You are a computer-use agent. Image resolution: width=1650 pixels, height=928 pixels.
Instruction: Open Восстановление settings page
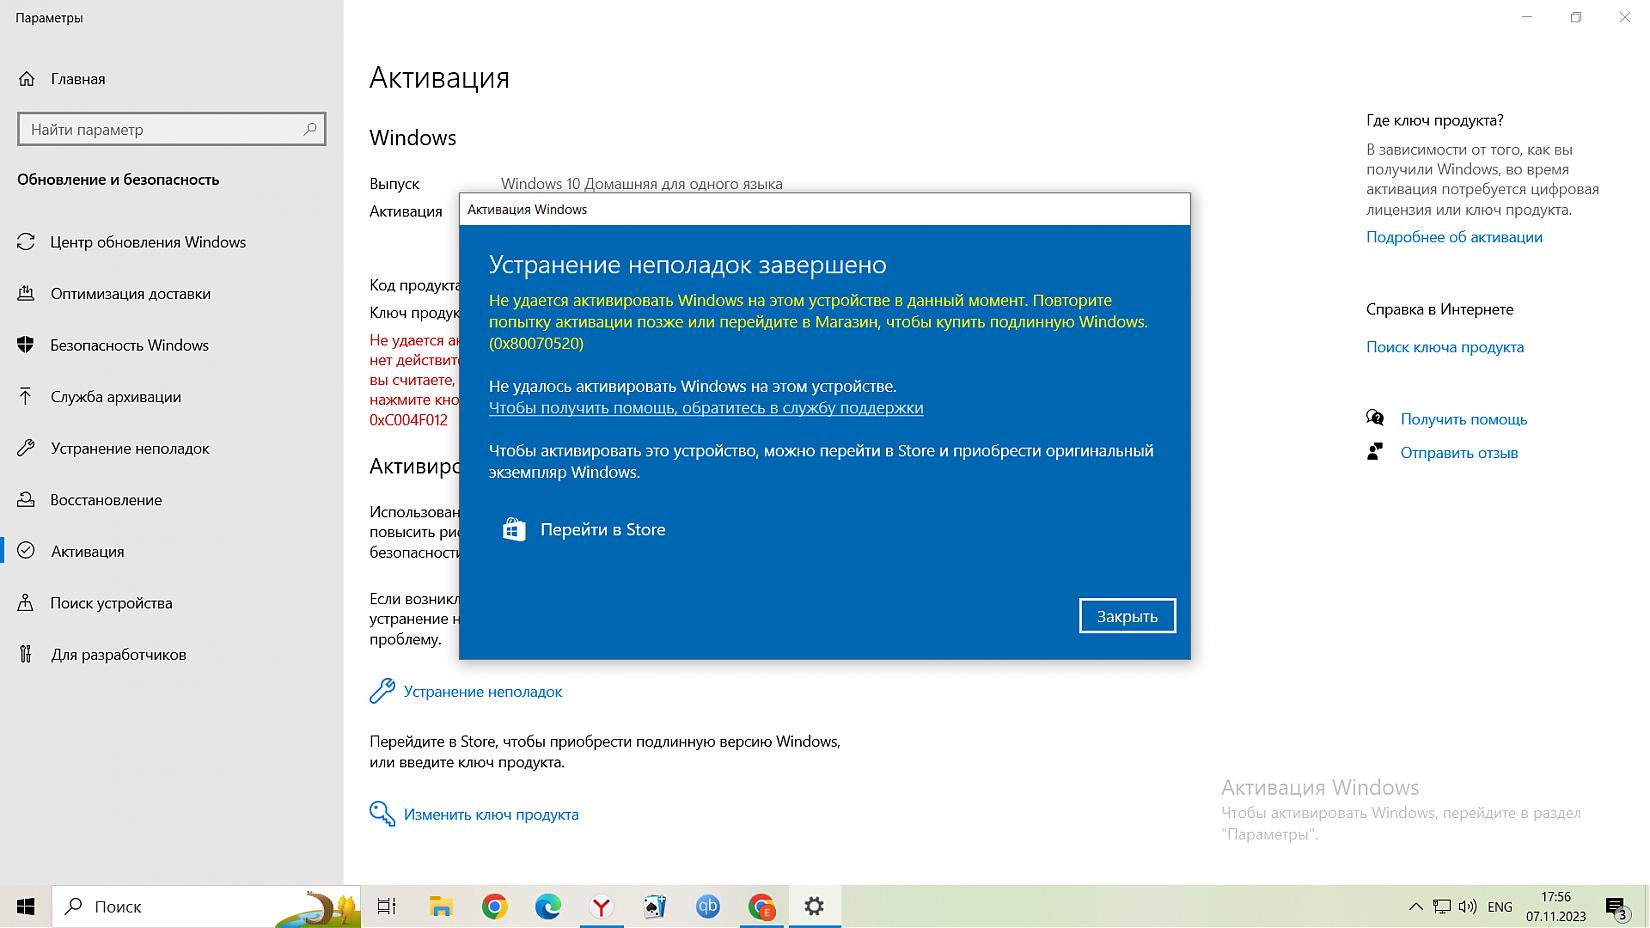point(106,500)
